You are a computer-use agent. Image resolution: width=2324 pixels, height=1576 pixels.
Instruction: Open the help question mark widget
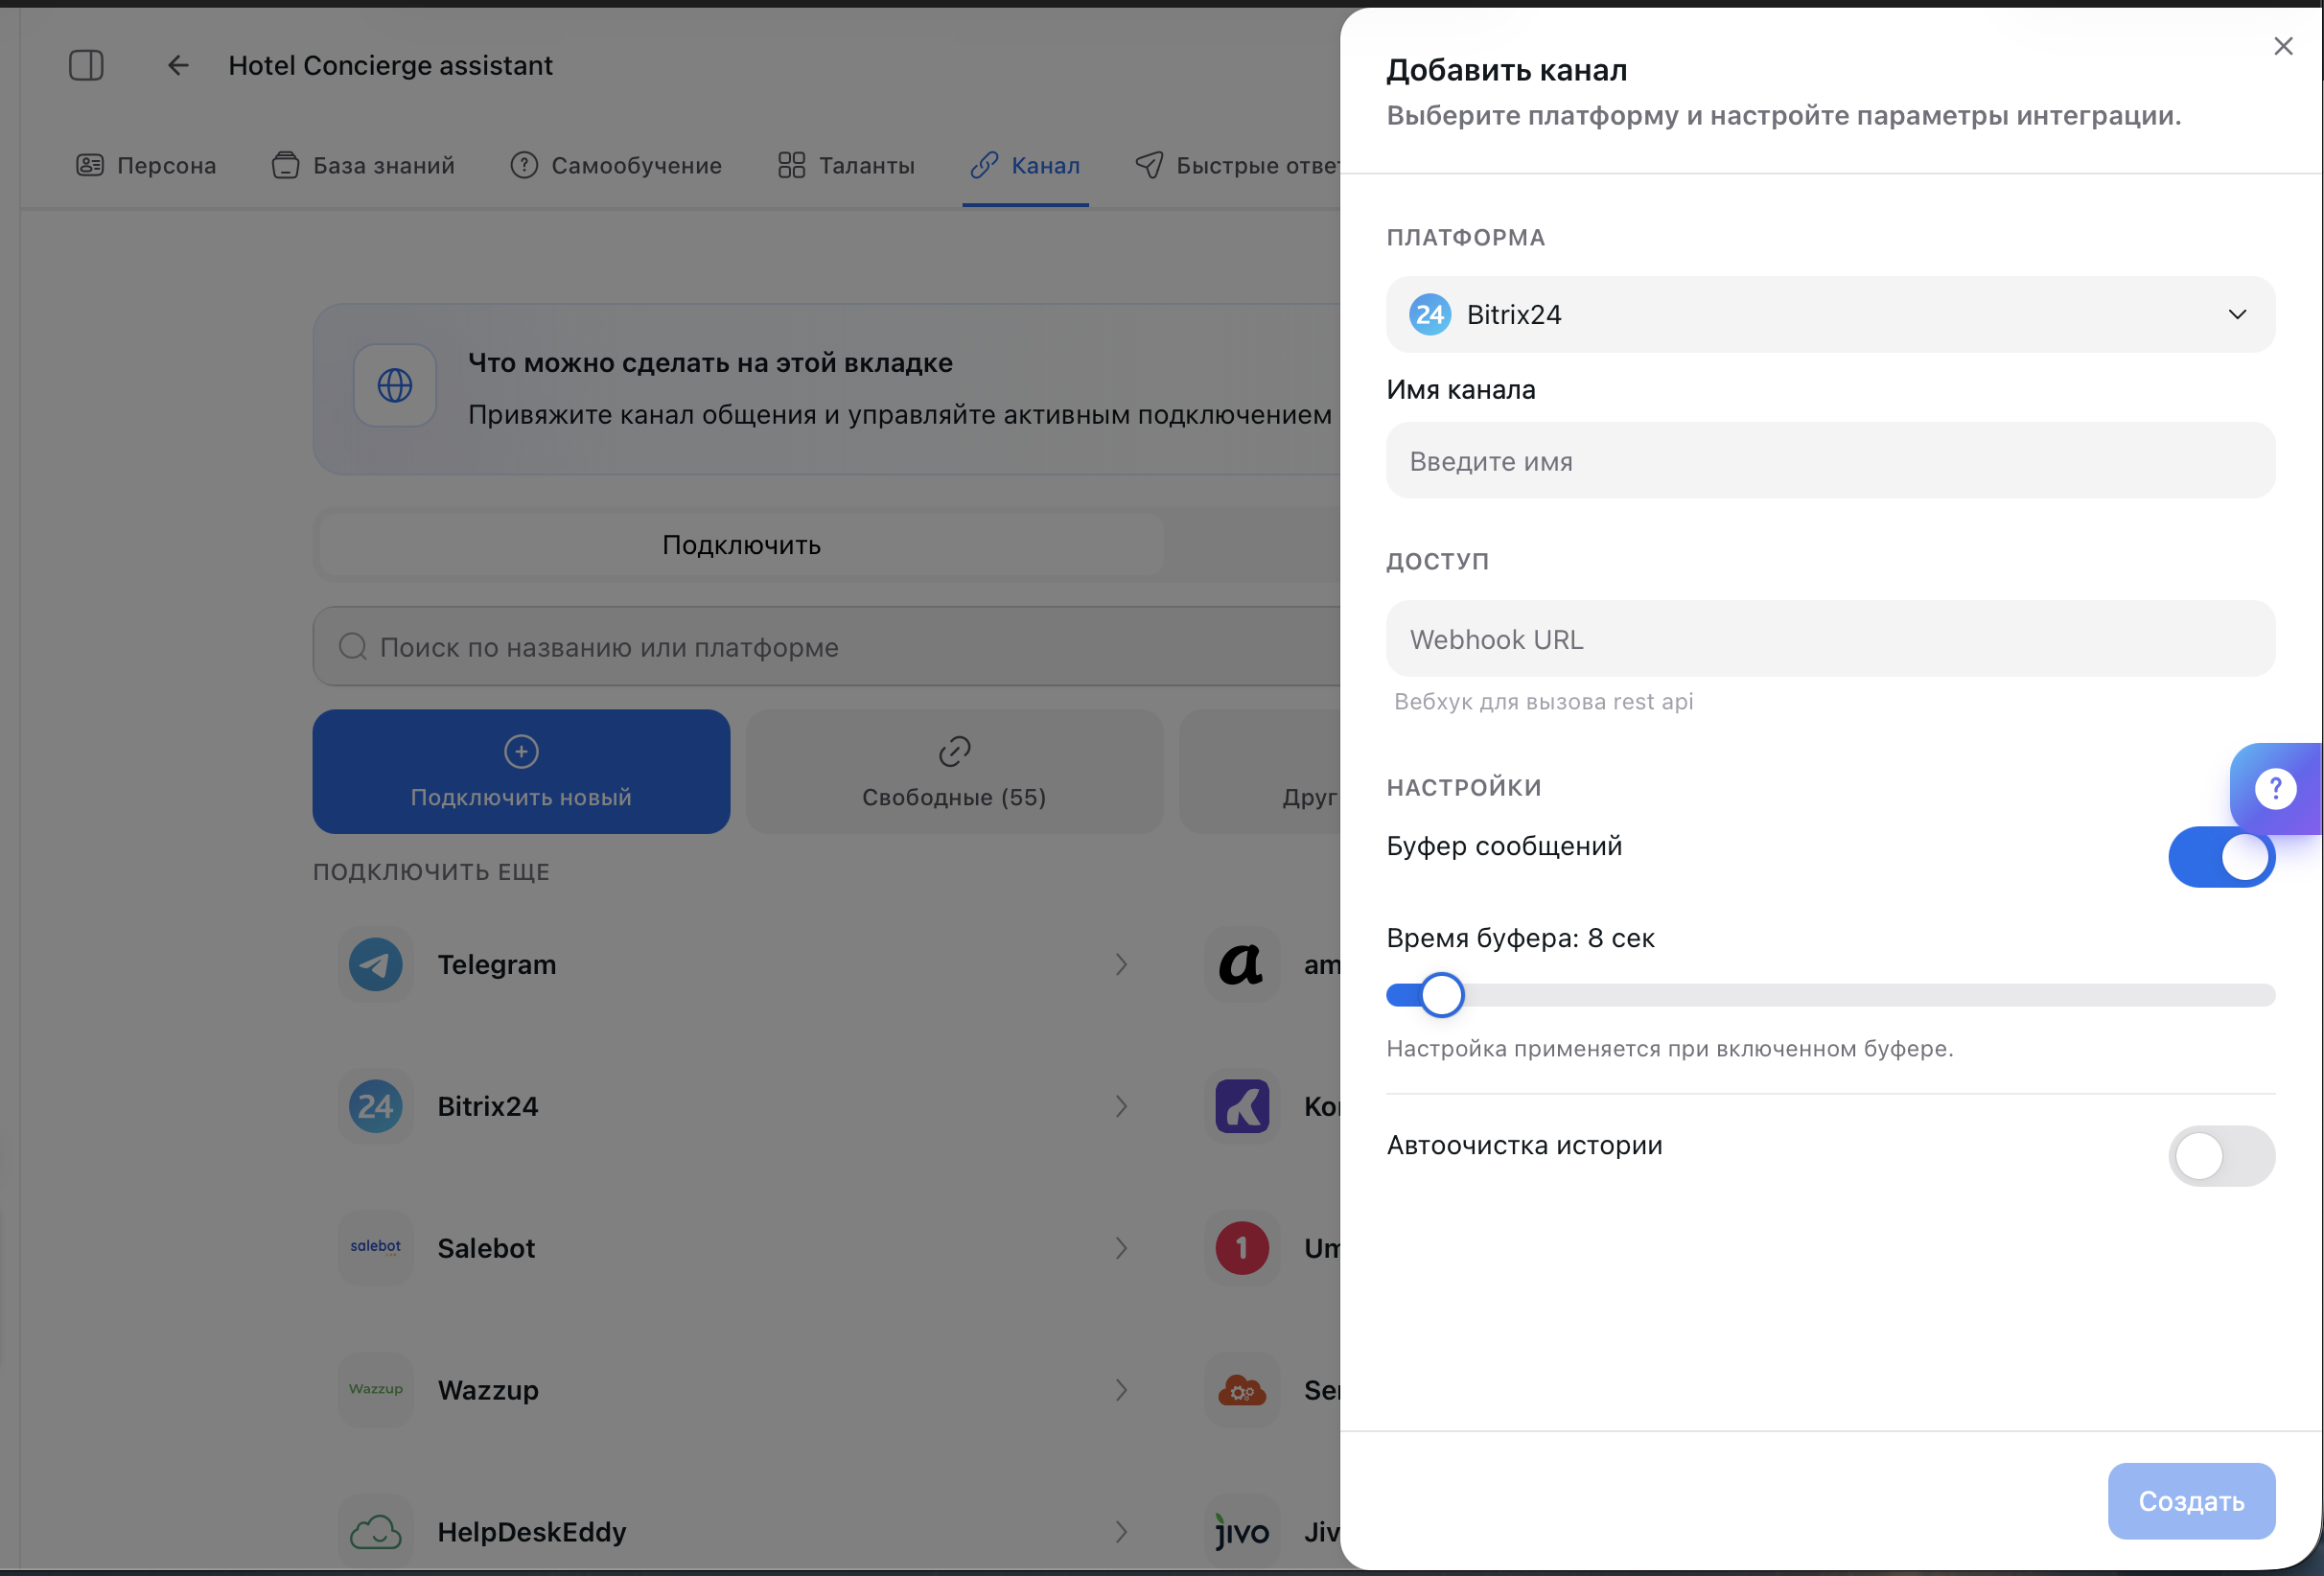tap(2276, 789)
